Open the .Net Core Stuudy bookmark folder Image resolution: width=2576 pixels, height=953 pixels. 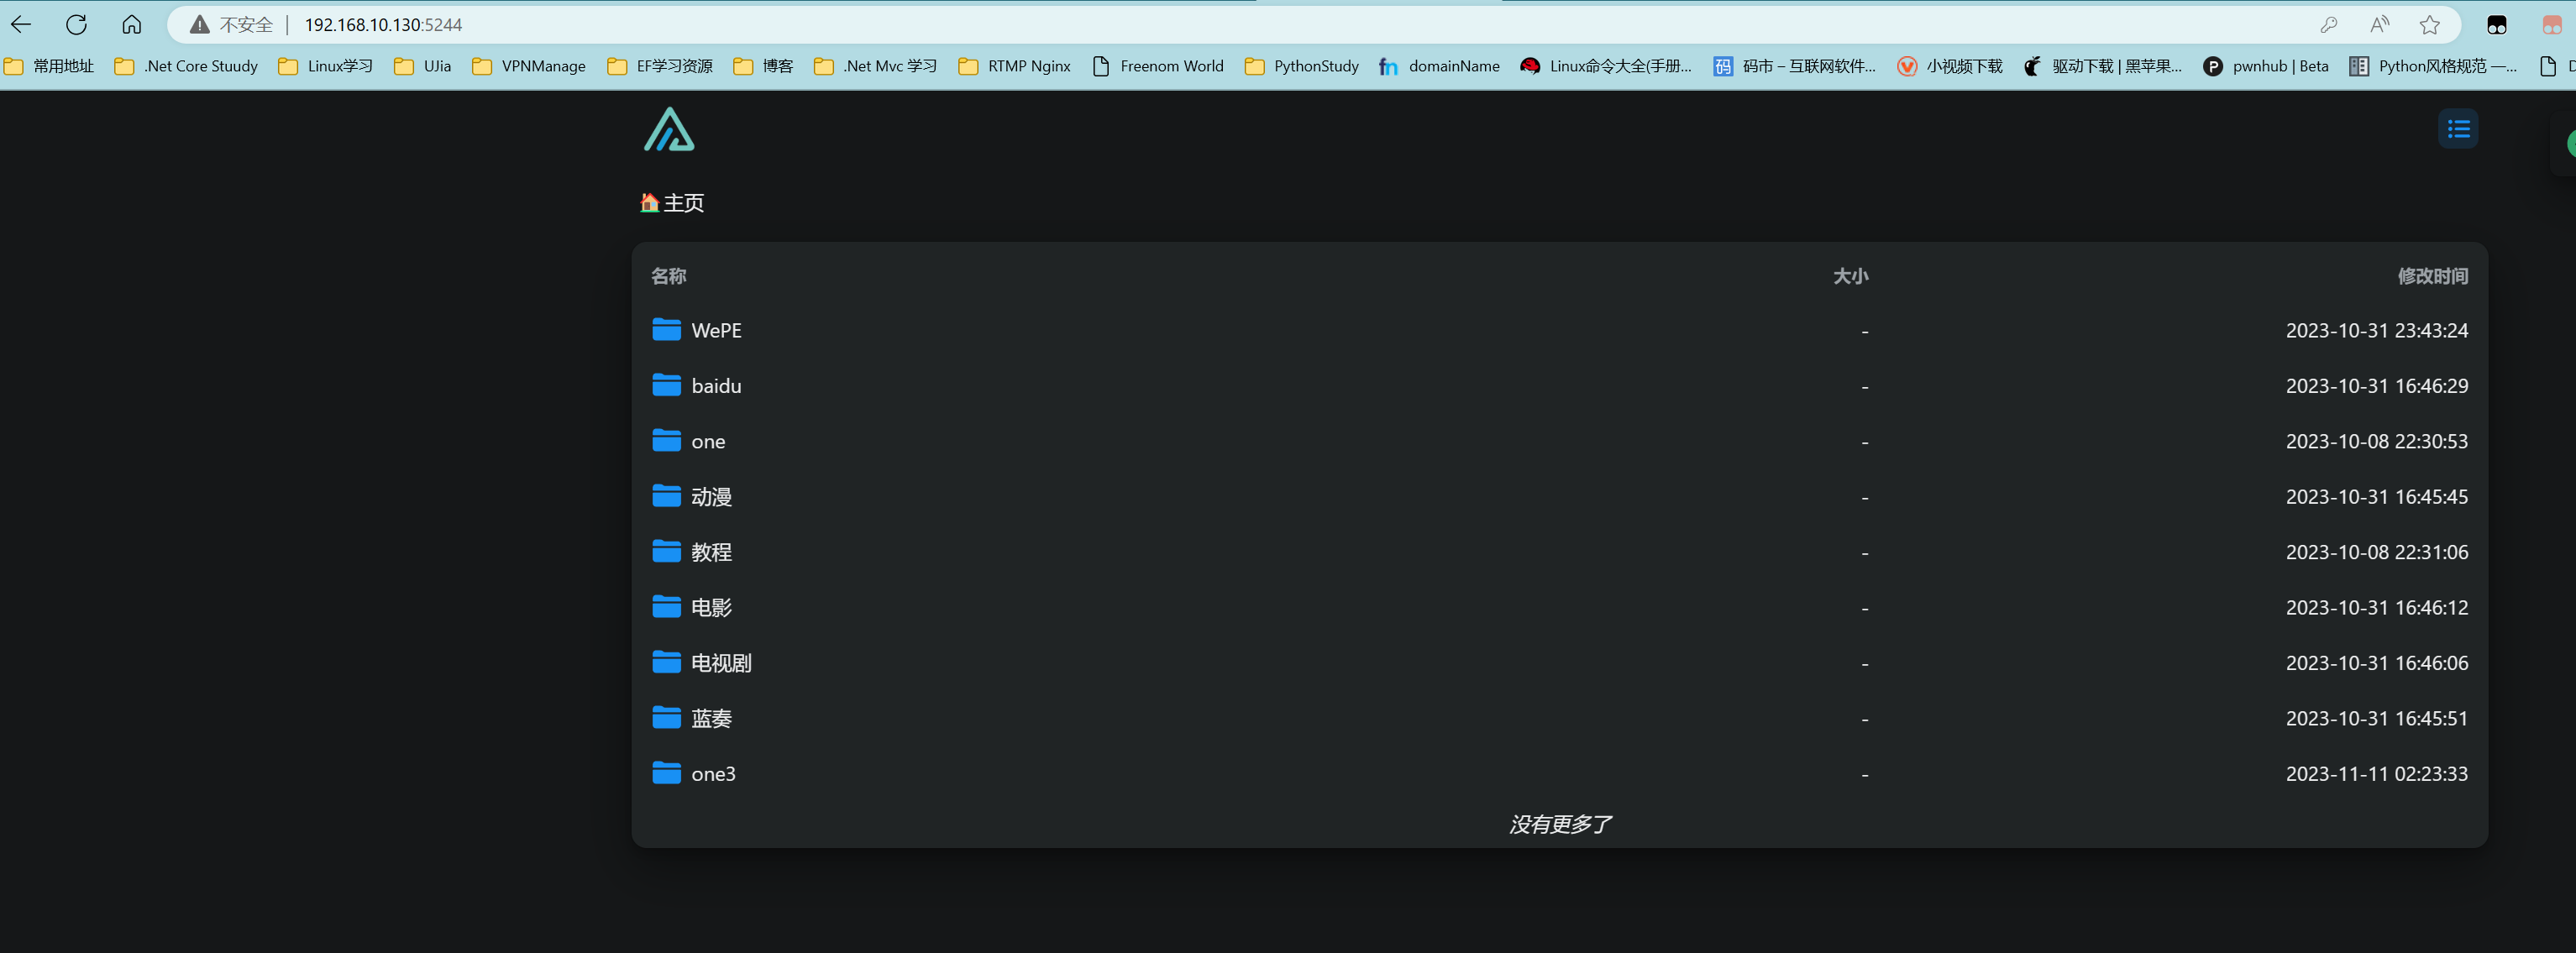click(x=186, y=66)
